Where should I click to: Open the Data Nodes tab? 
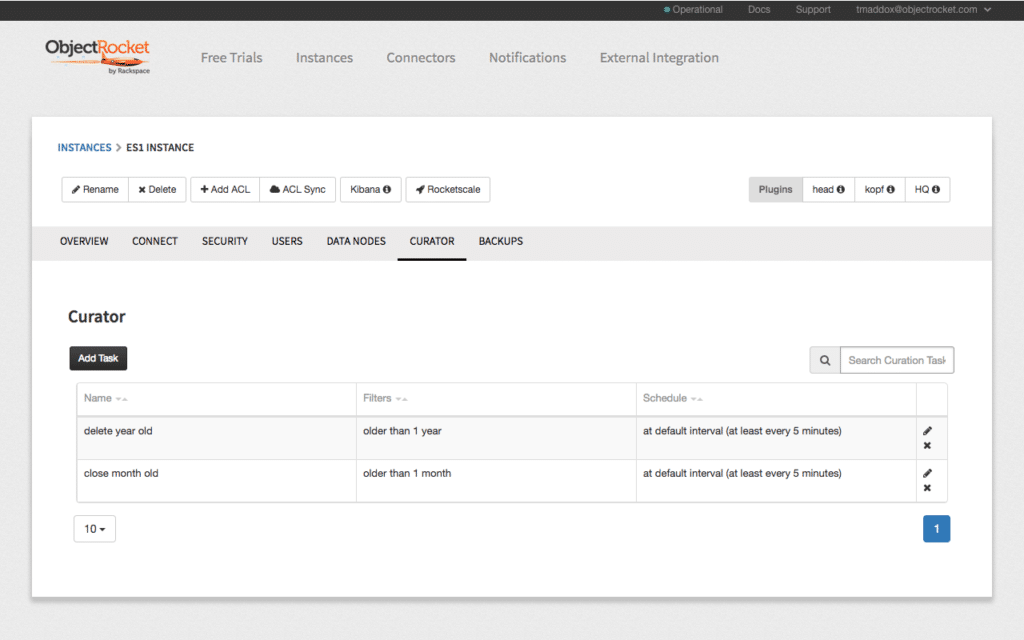point(355,241)
